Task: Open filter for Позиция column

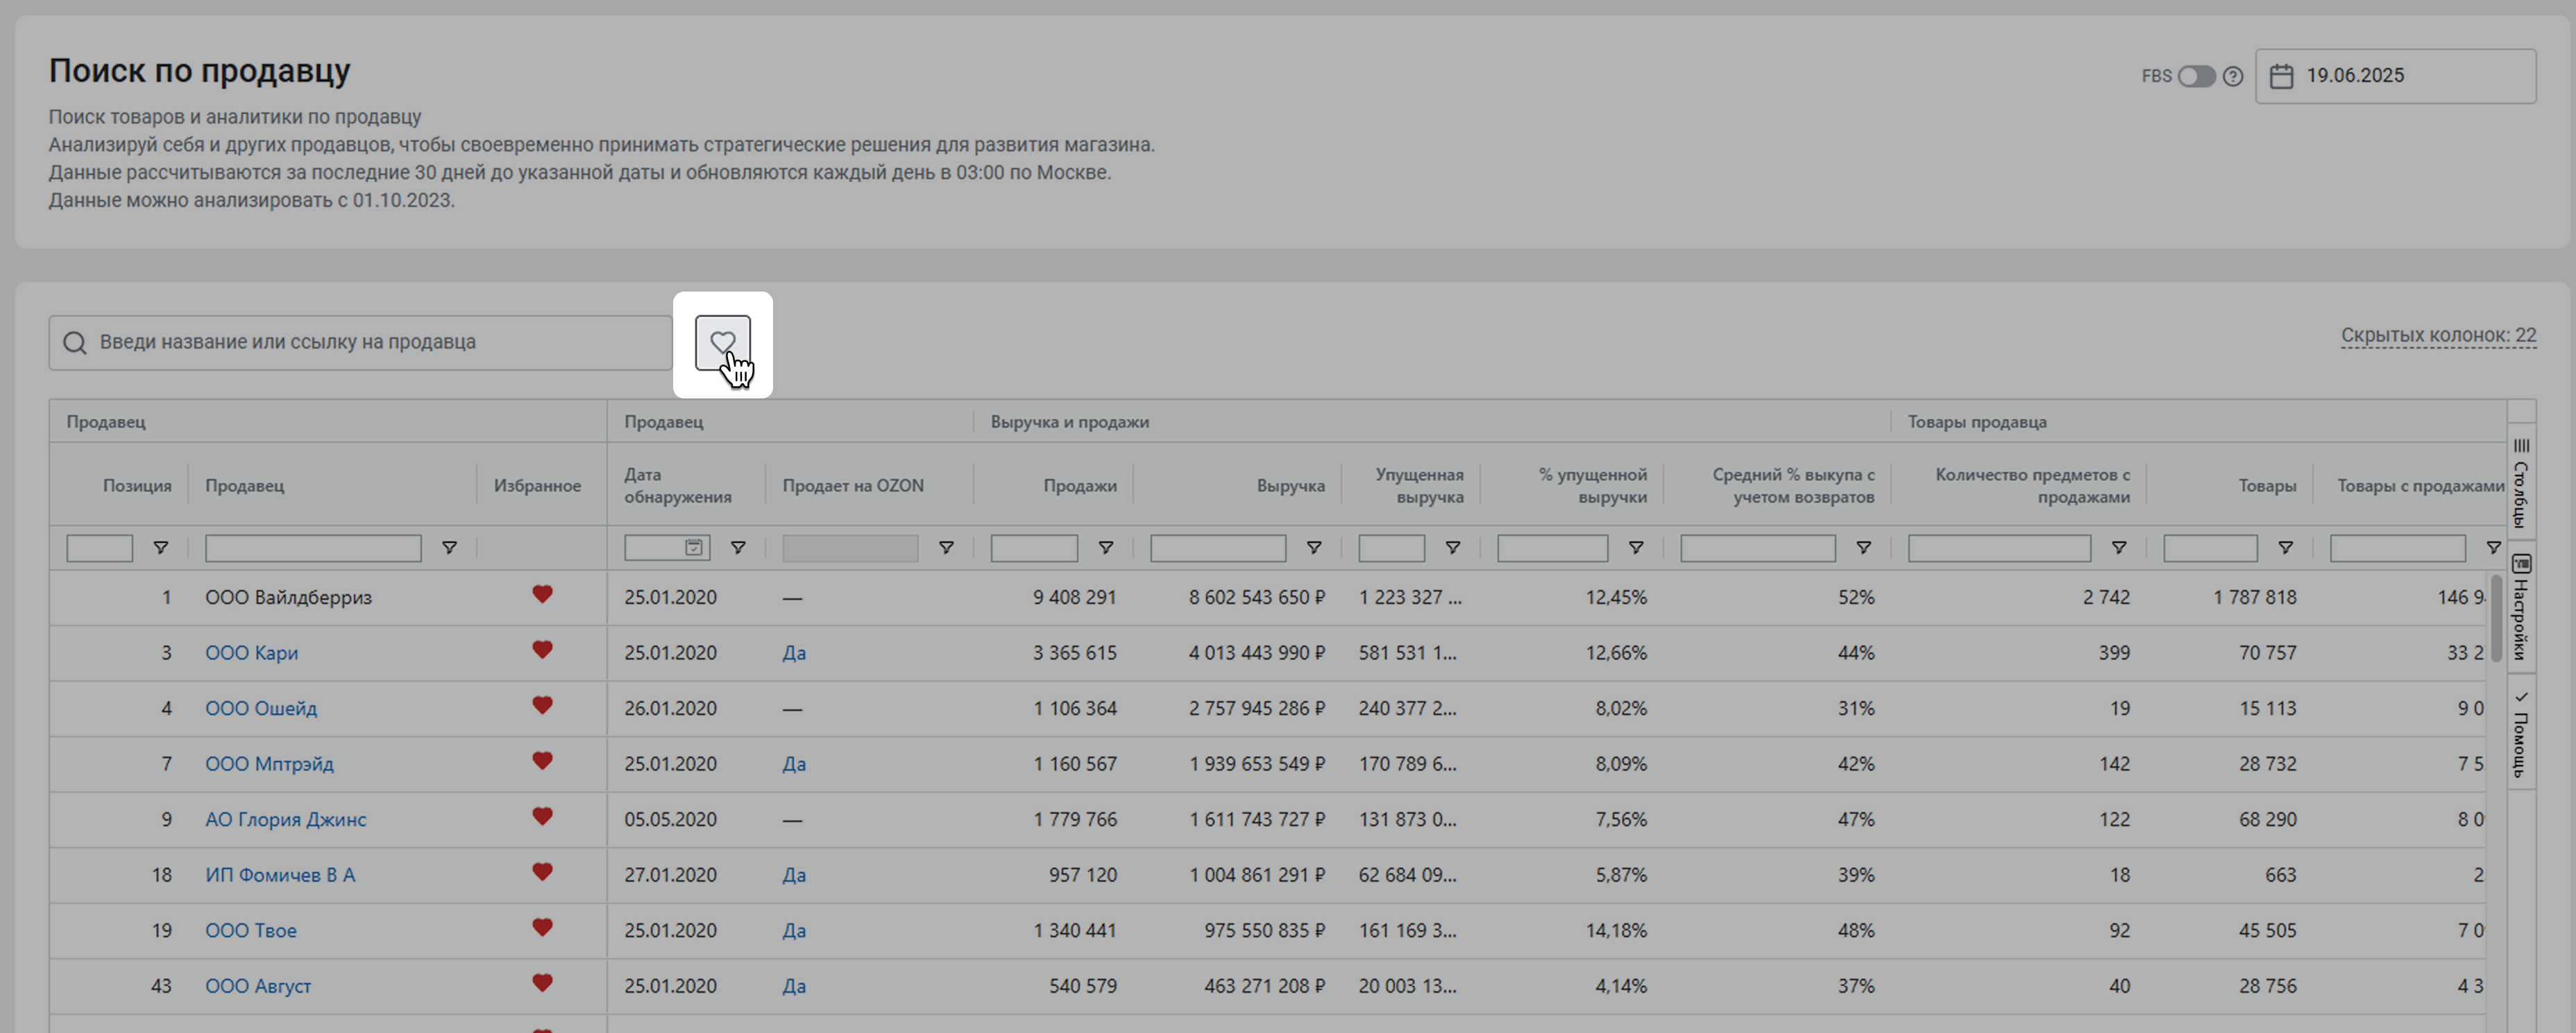Action: tap(160, 548)
